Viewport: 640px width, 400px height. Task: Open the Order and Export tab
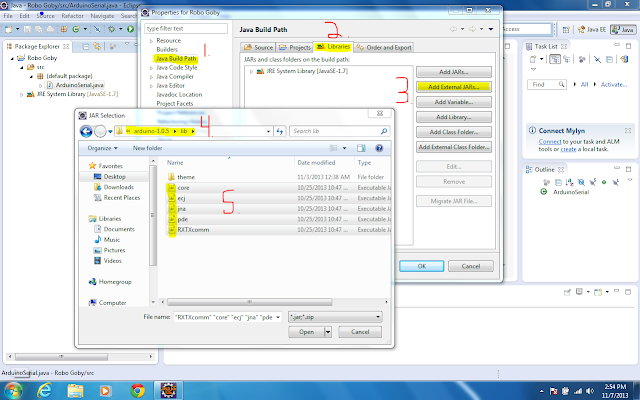pyautogui.click(x=384, y=47)
